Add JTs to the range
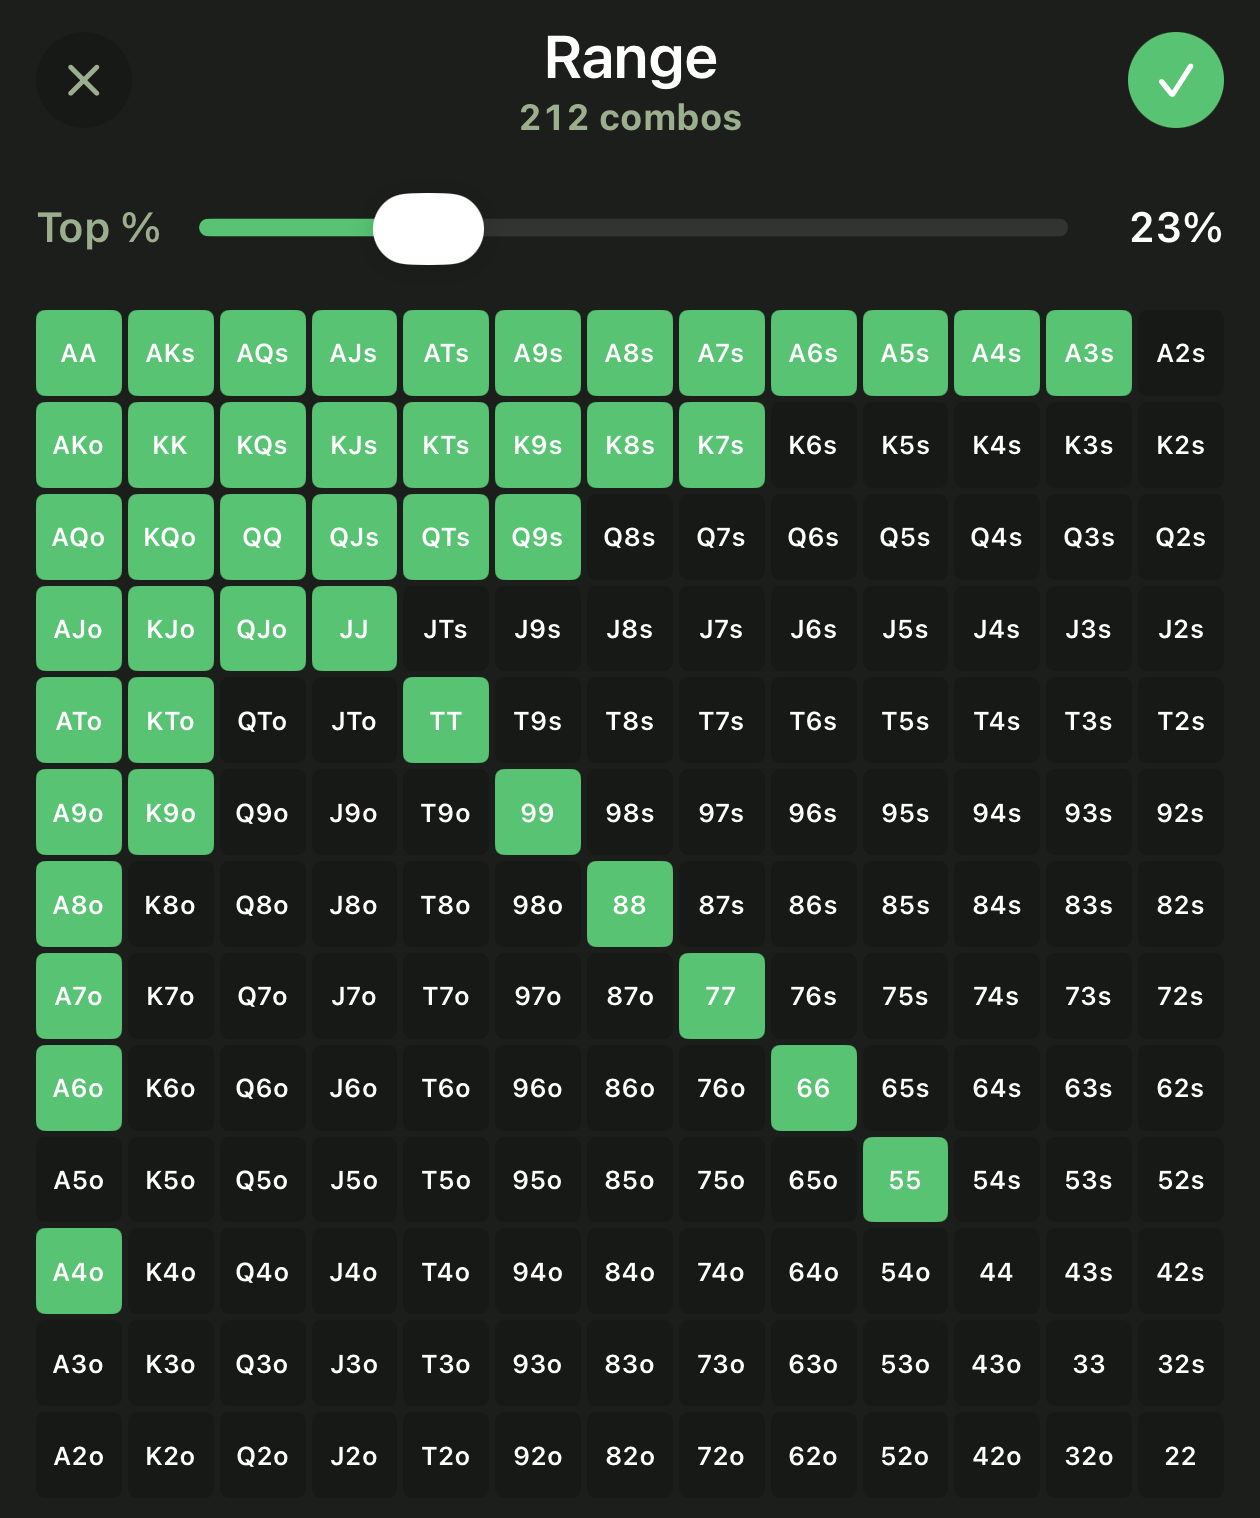The image size is (1260, 1518). 446,629
